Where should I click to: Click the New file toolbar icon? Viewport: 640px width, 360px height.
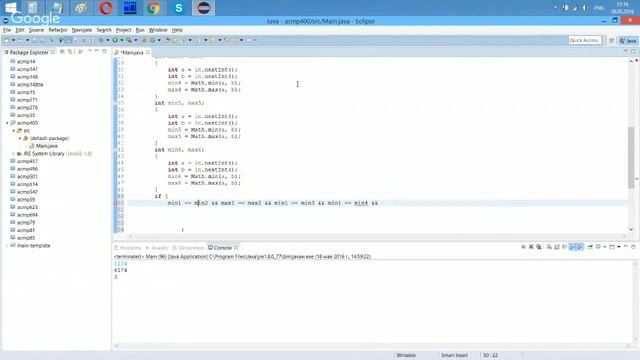coord(6,40)
